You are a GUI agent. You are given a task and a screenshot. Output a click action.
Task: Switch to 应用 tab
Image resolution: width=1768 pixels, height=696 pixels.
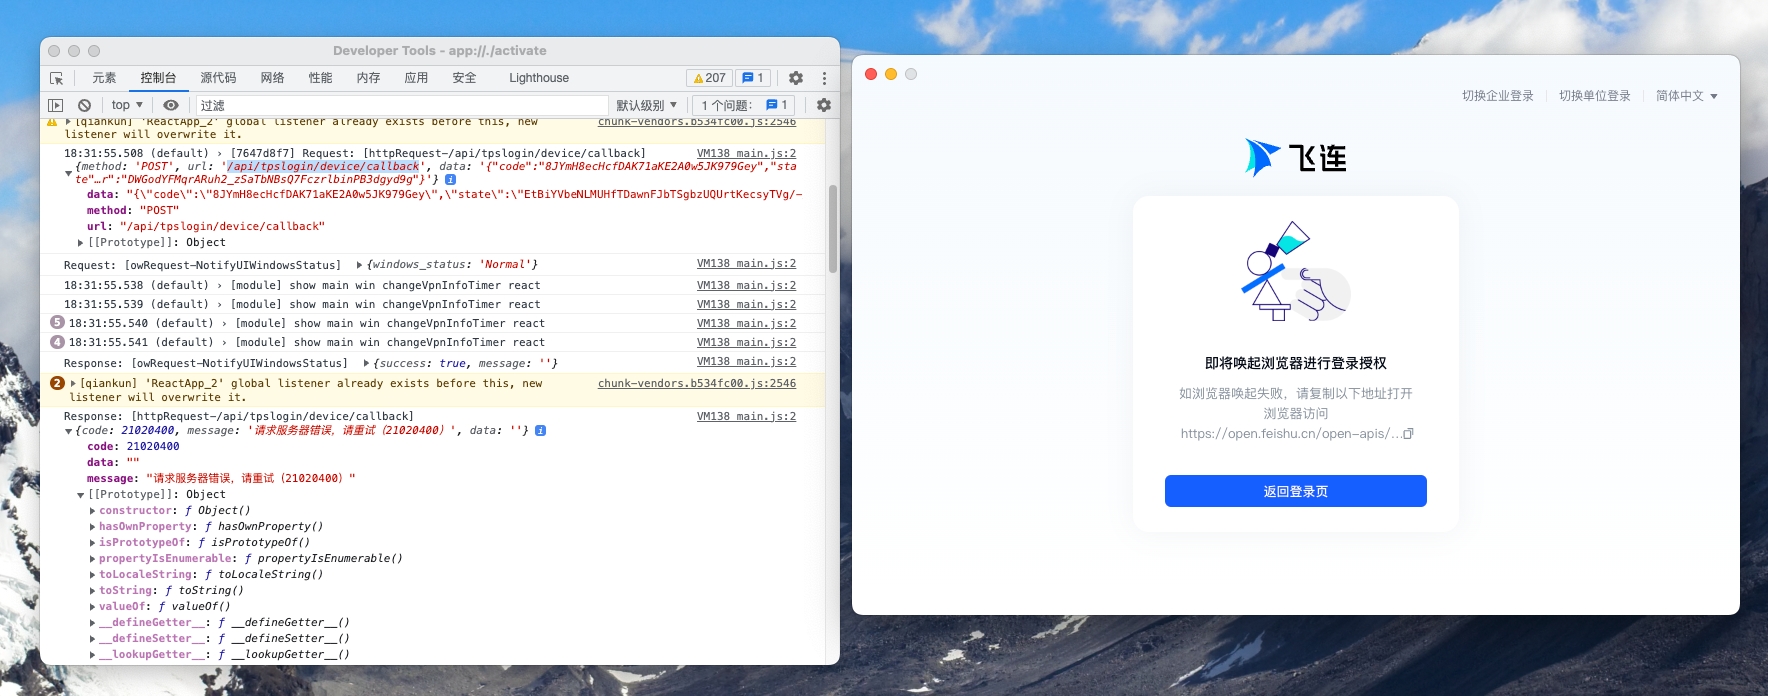click(416, 78)
